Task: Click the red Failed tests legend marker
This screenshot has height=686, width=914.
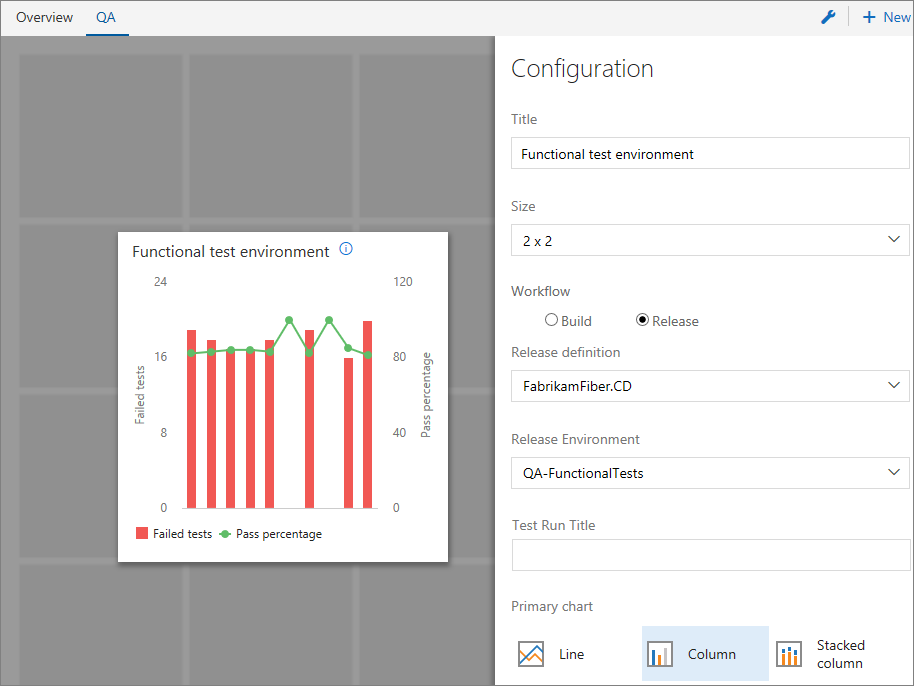Action: pos(142,533)
